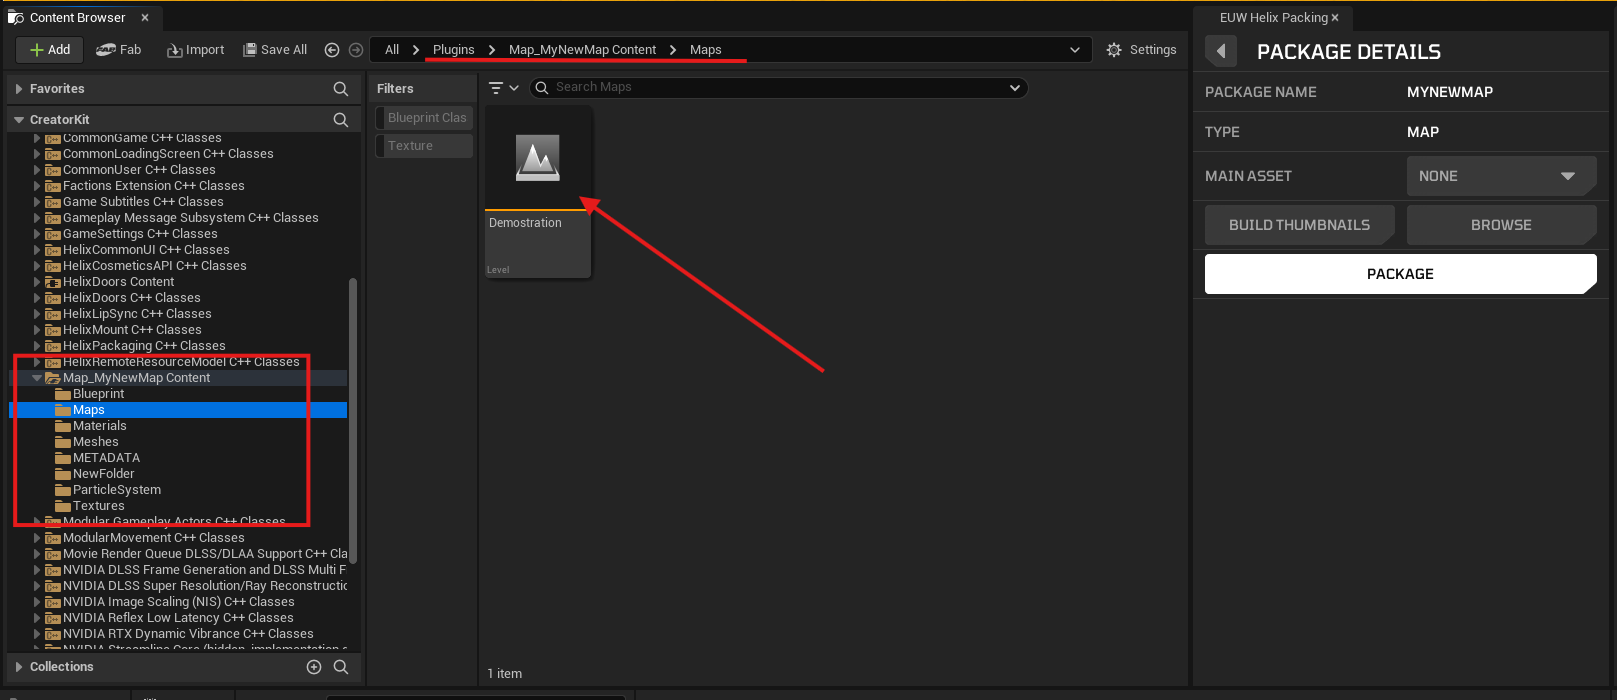This screenshot has height=700, width=1617.
Task: Collapse the Map_MyNewMap Content folder
Action: click(x=37, y=378)
